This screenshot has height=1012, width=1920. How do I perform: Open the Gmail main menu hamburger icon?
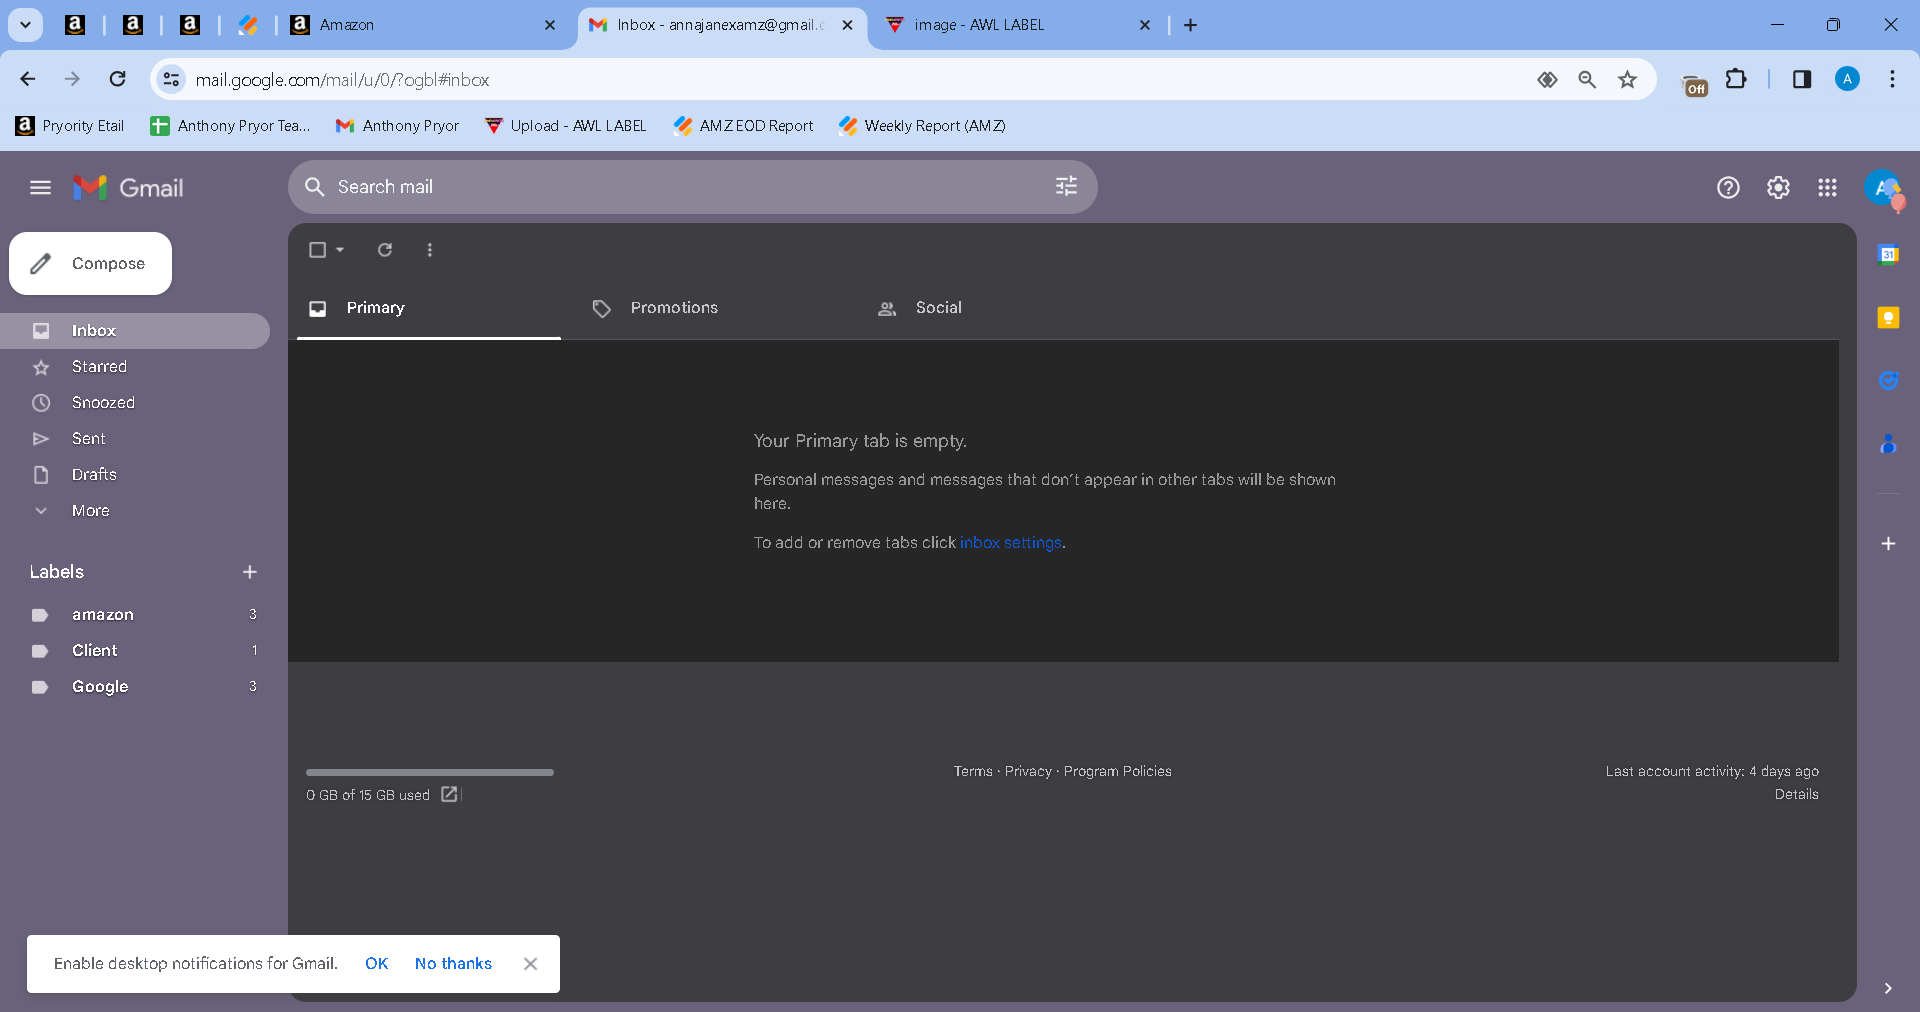pos(40,187)
